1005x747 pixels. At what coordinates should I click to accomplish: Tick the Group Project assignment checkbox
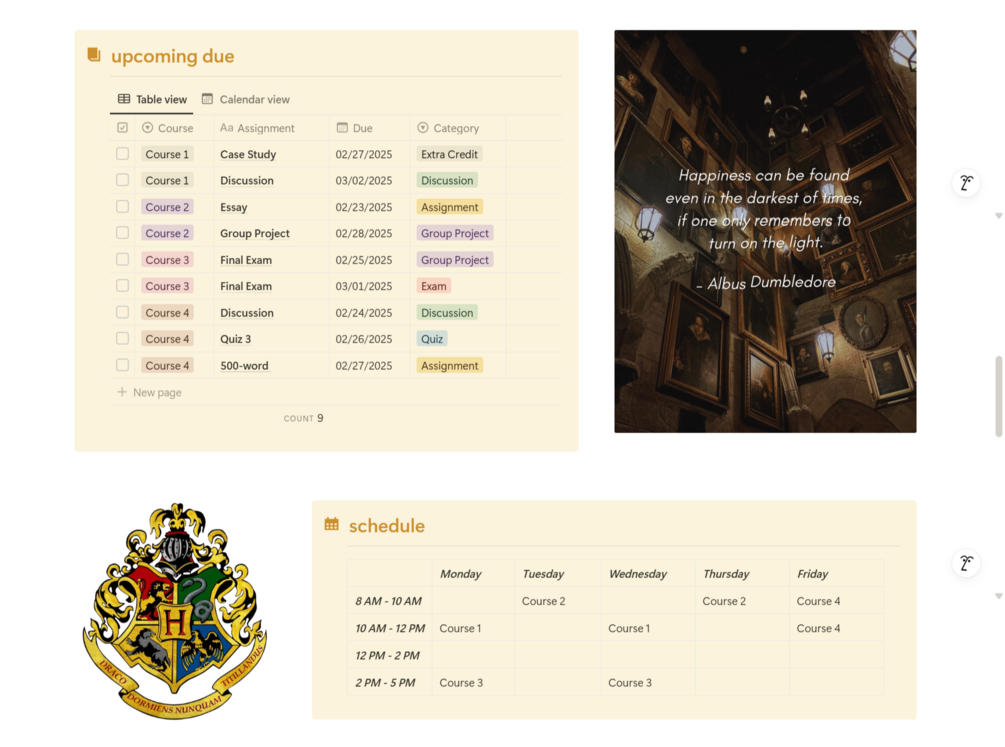pos(122,233)
